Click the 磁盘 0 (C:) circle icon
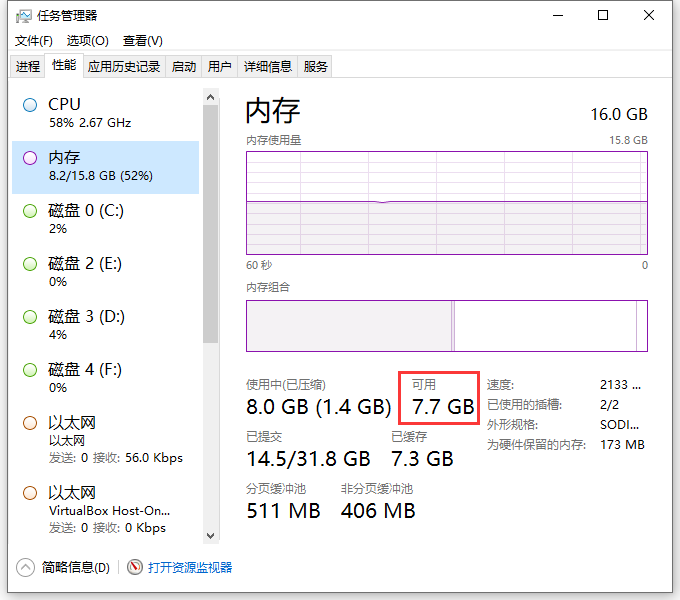The image size is (680, 600). tap(30, 211)
